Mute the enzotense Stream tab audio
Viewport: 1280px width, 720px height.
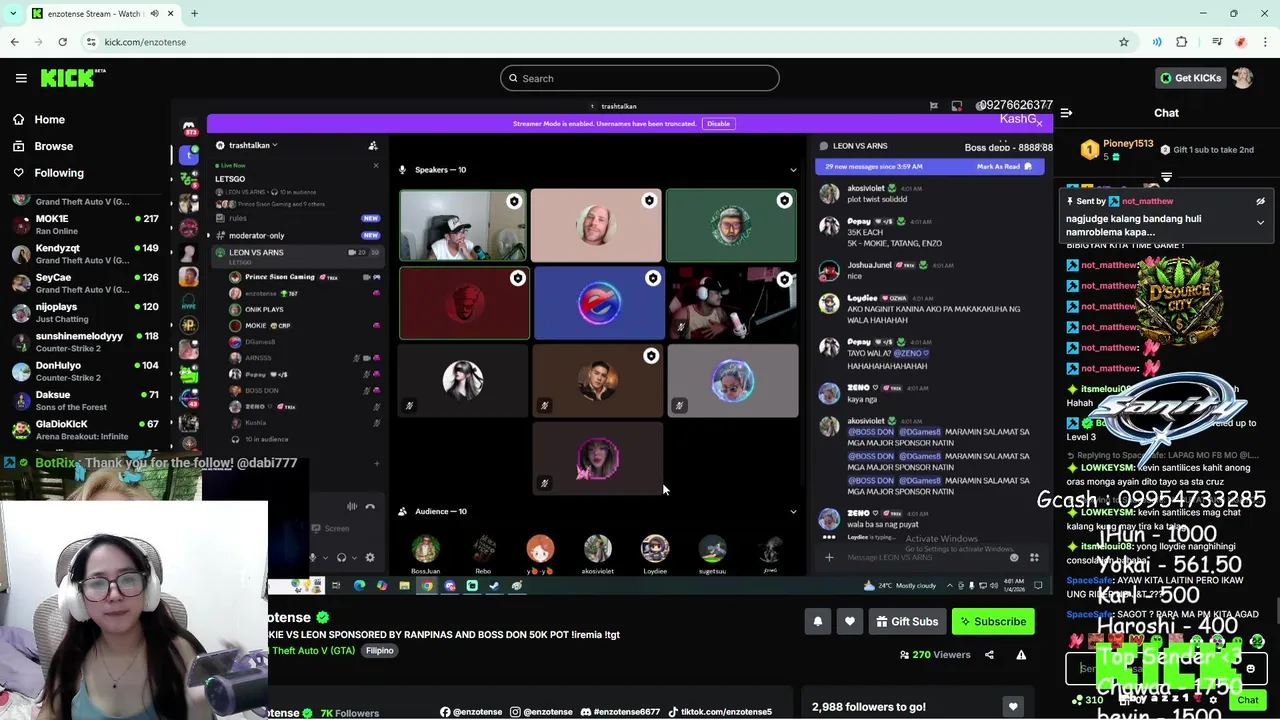coord(154,14)
